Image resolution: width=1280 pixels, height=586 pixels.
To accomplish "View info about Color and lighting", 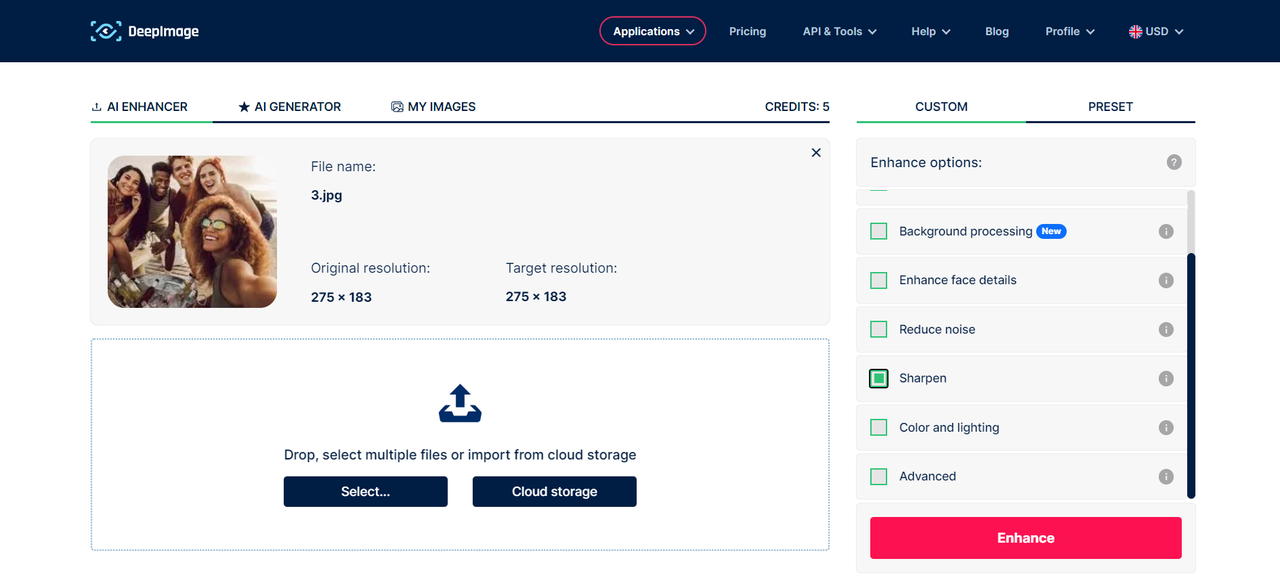I will (x=1165, y=427).
